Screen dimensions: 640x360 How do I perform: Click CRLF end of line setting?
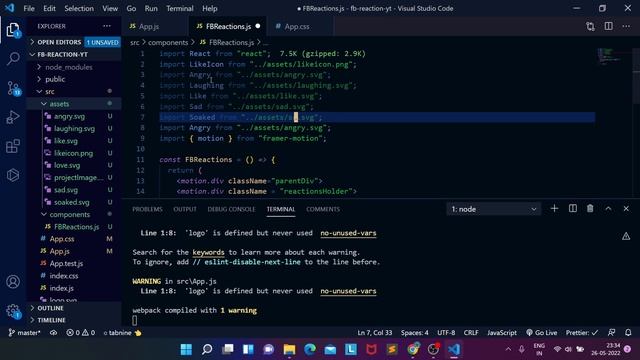click(x=471, y=333)
